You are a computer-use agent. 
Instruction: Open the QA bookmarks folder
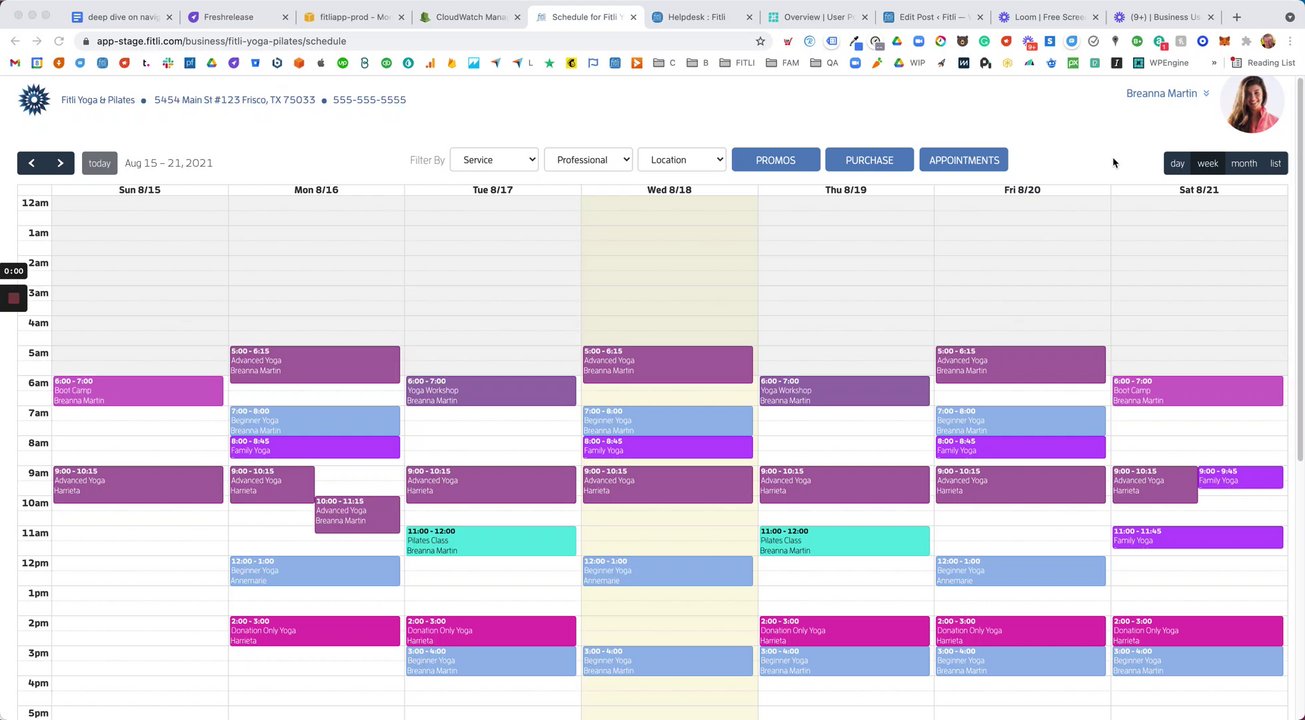click(824, 63)
